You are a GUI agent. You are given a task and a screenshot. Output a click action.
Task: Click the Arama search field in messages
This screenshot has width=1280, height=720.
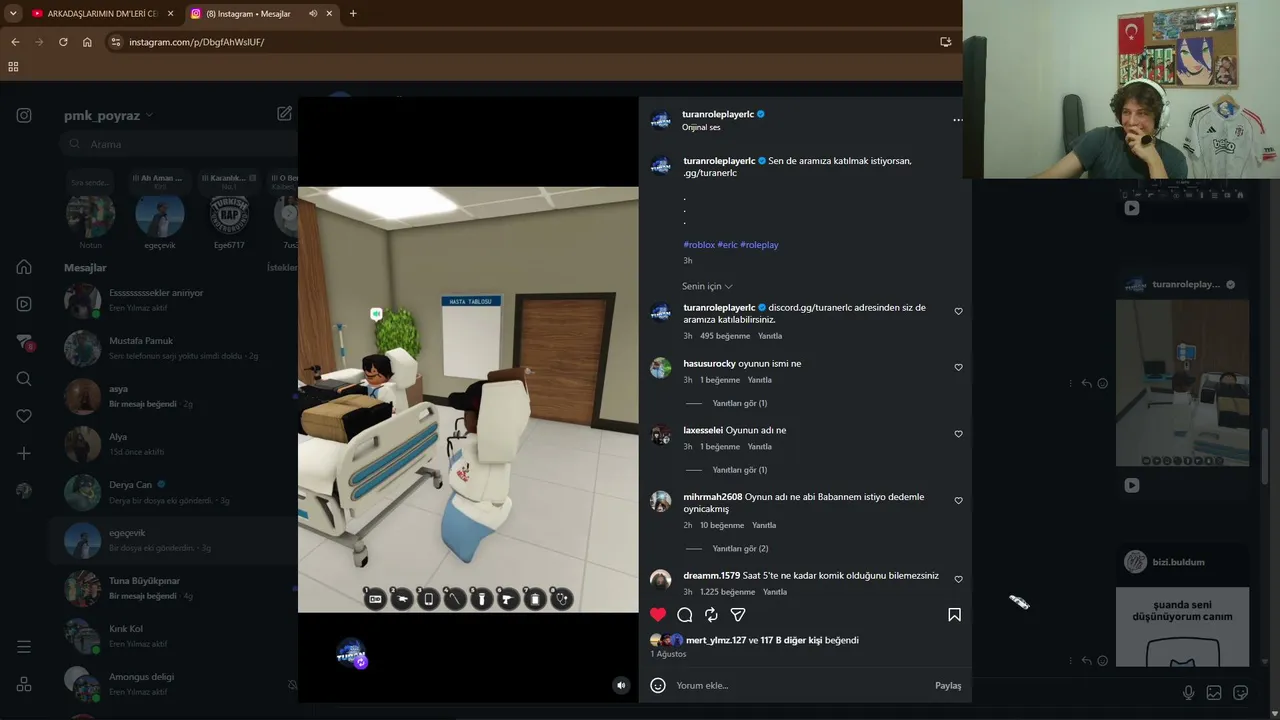click(x=180, y=144)
